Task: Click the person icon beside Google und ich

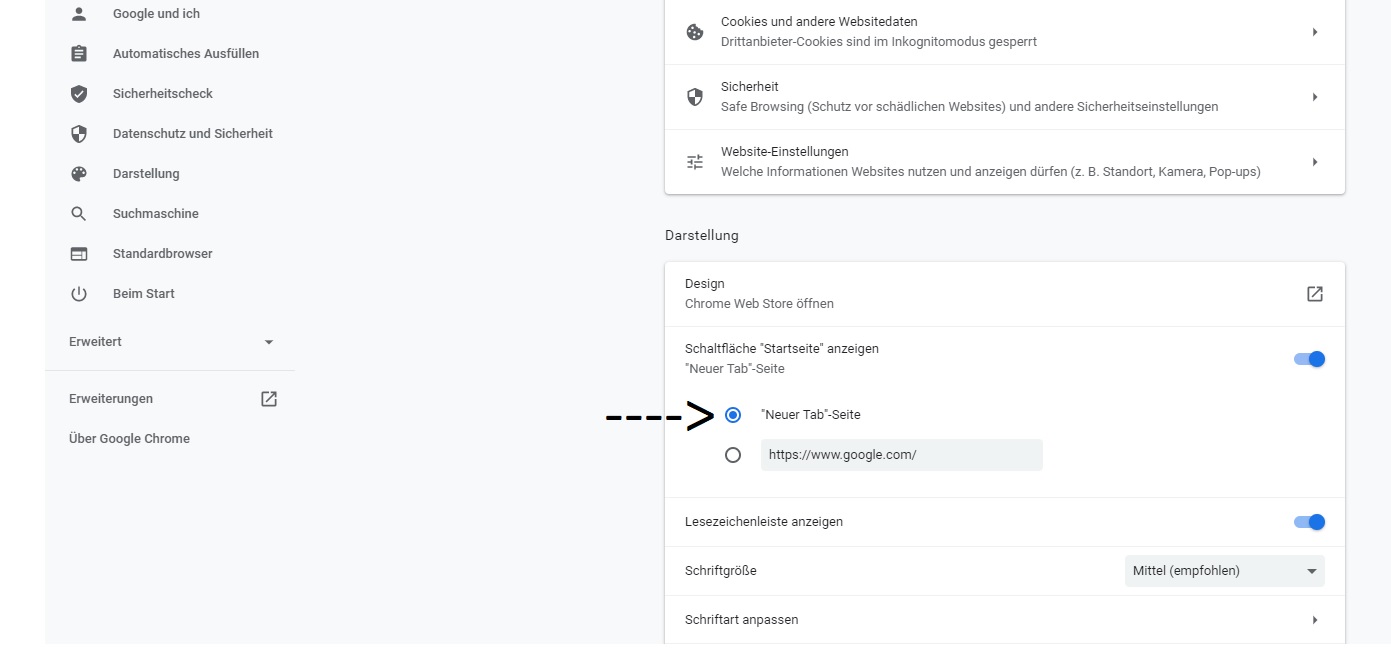Action: [79, 14]
